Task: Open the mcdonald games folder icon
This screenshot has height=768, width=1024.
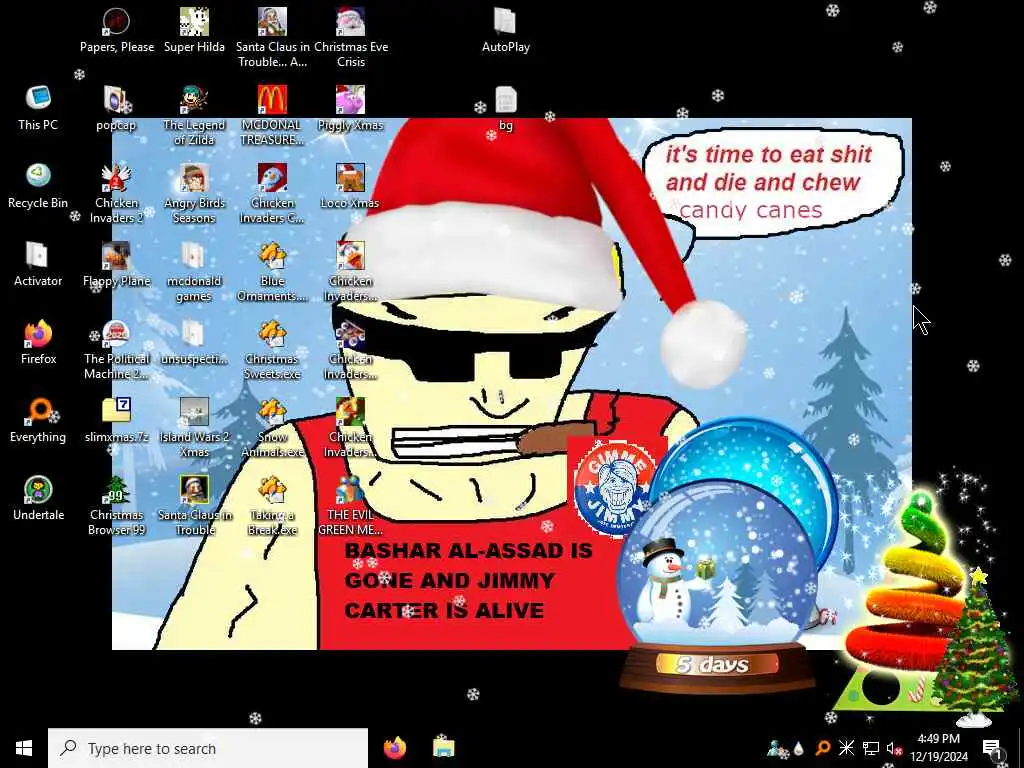Action: click(194, 270)
